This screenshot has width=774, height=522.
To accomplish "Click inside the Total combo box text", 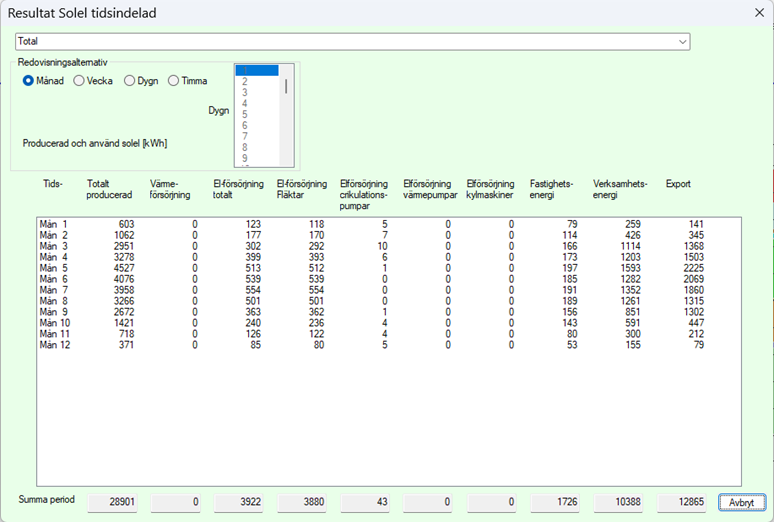I will point(340,42).
